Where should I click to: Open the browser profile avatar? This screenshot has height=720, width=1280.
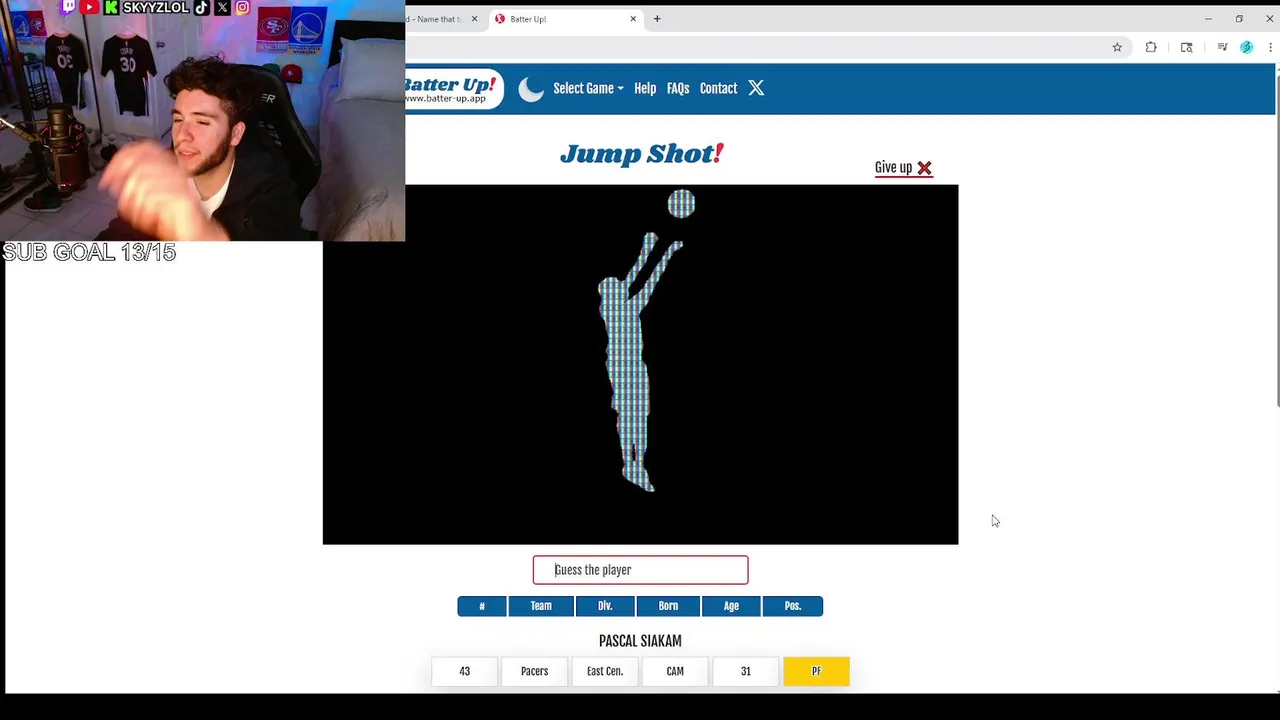point(1246,47)
